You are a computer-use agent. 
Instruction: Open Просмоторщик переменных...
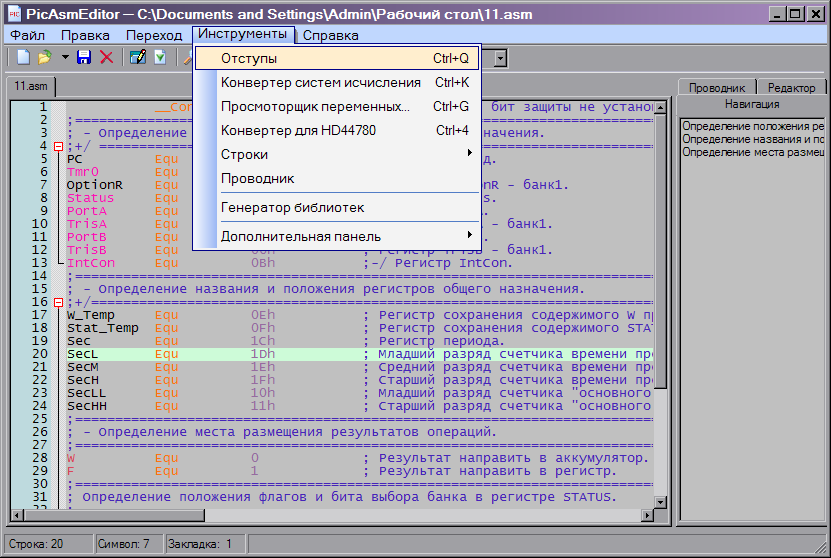337,107
